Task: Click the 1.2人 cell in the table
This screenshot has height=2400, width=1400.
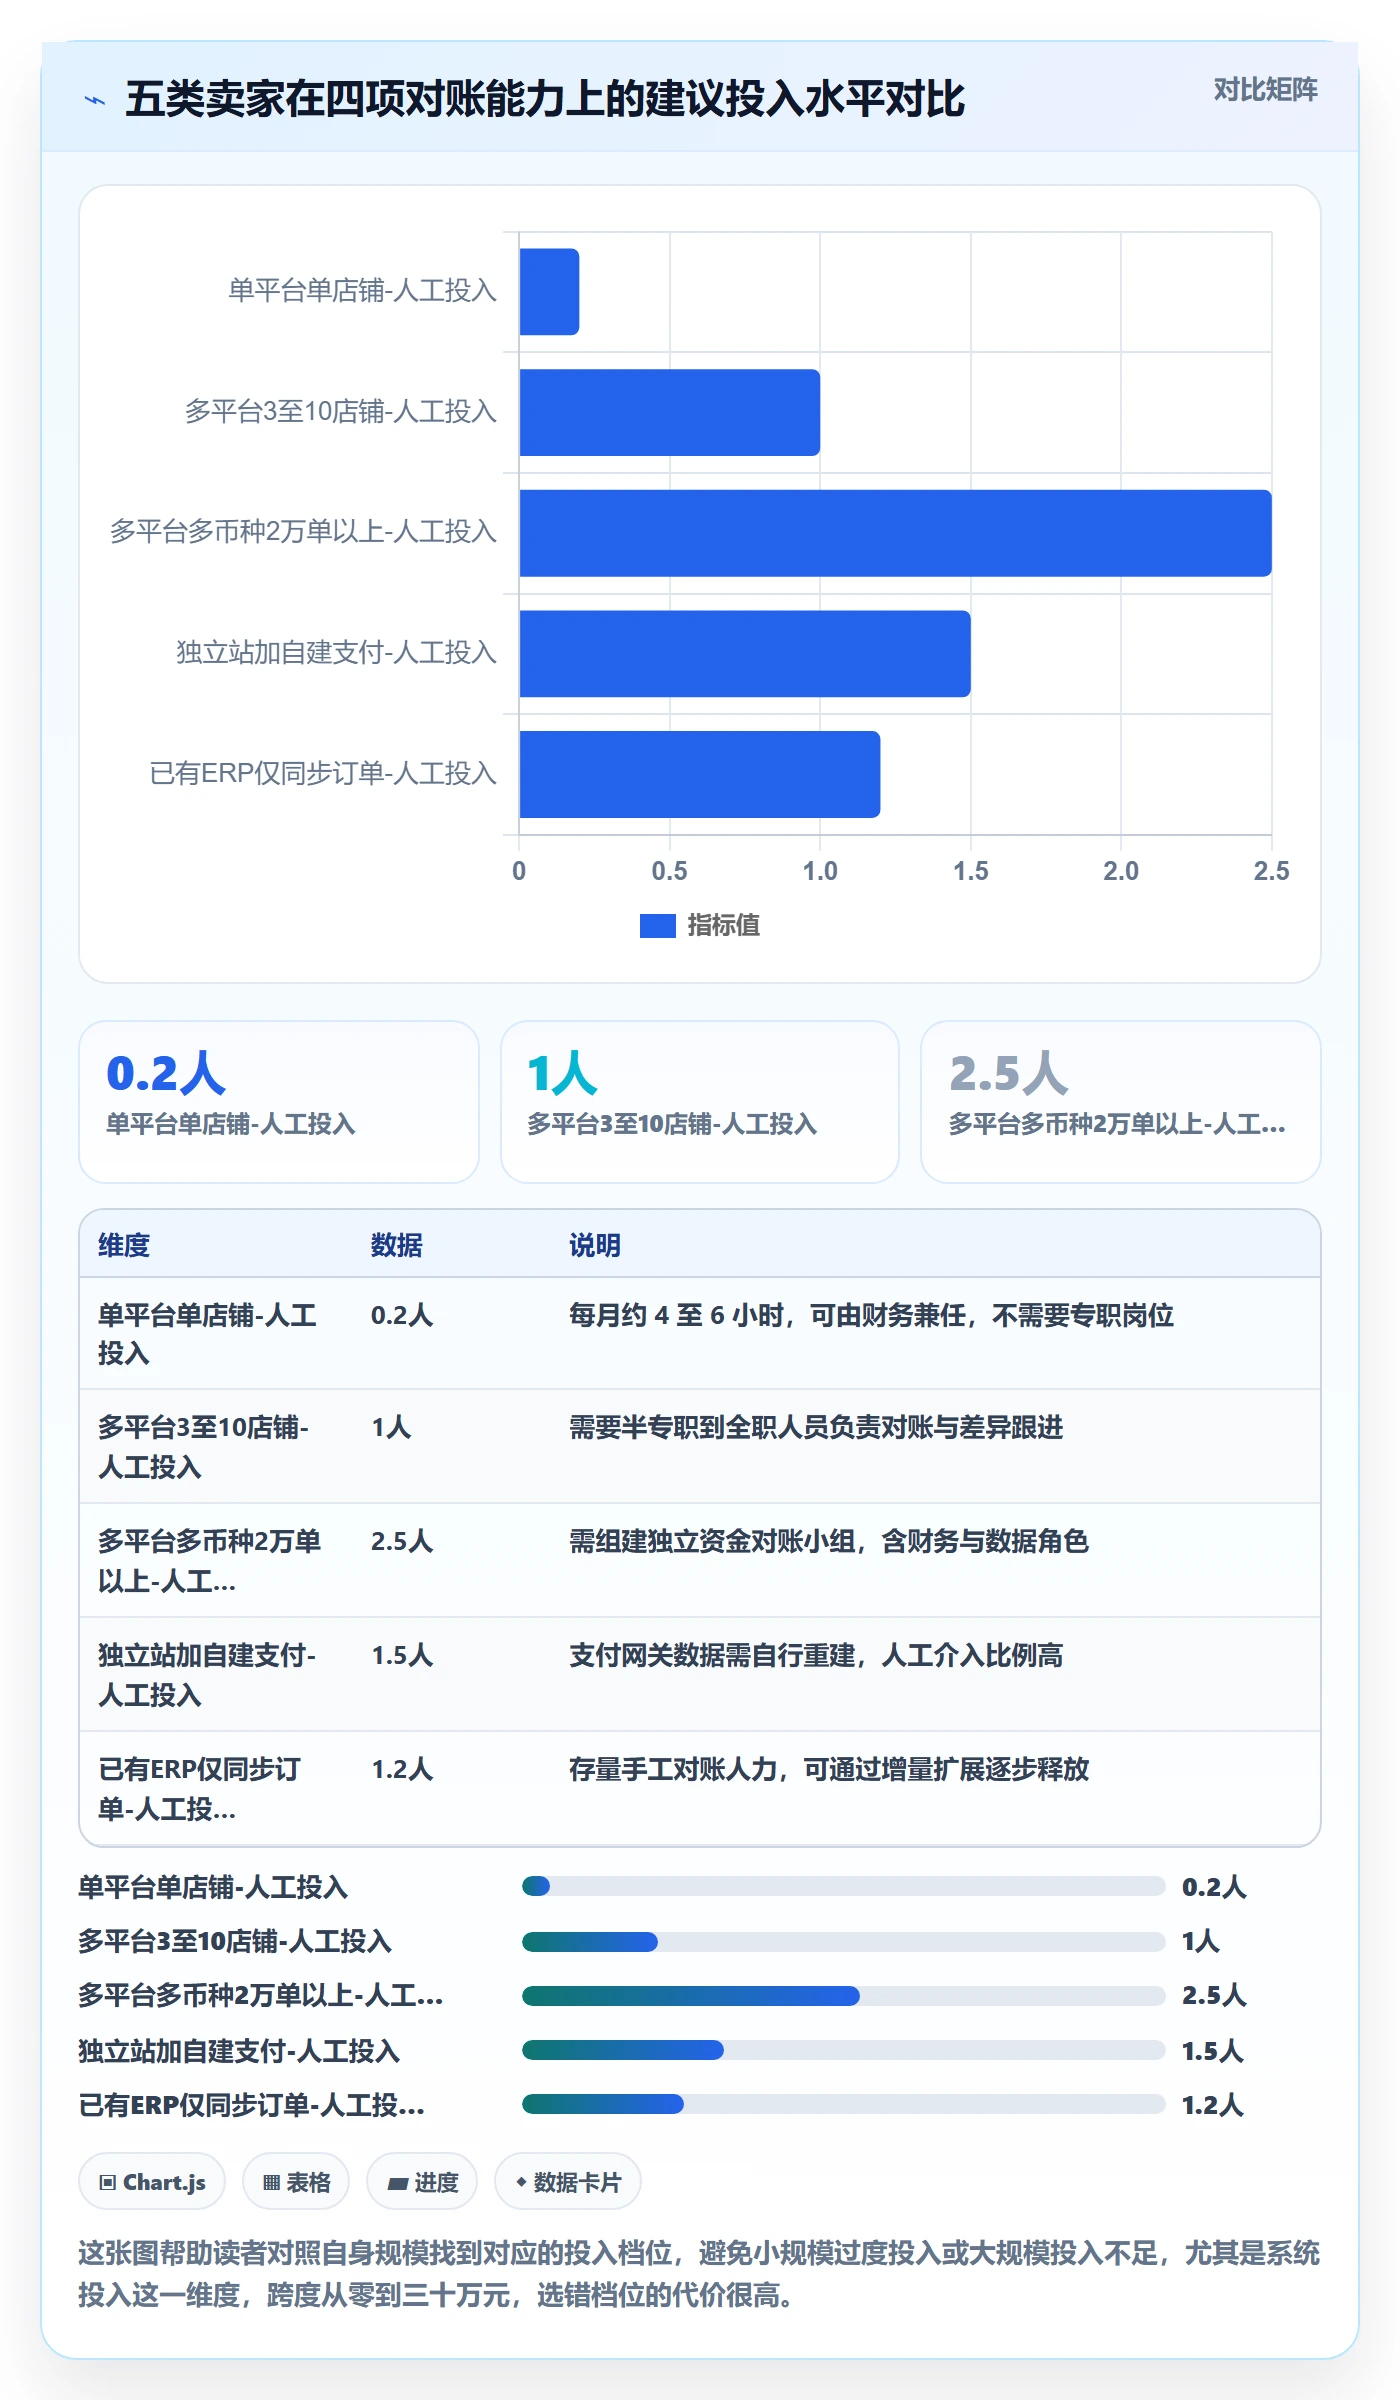Action: click(402, 1769)
